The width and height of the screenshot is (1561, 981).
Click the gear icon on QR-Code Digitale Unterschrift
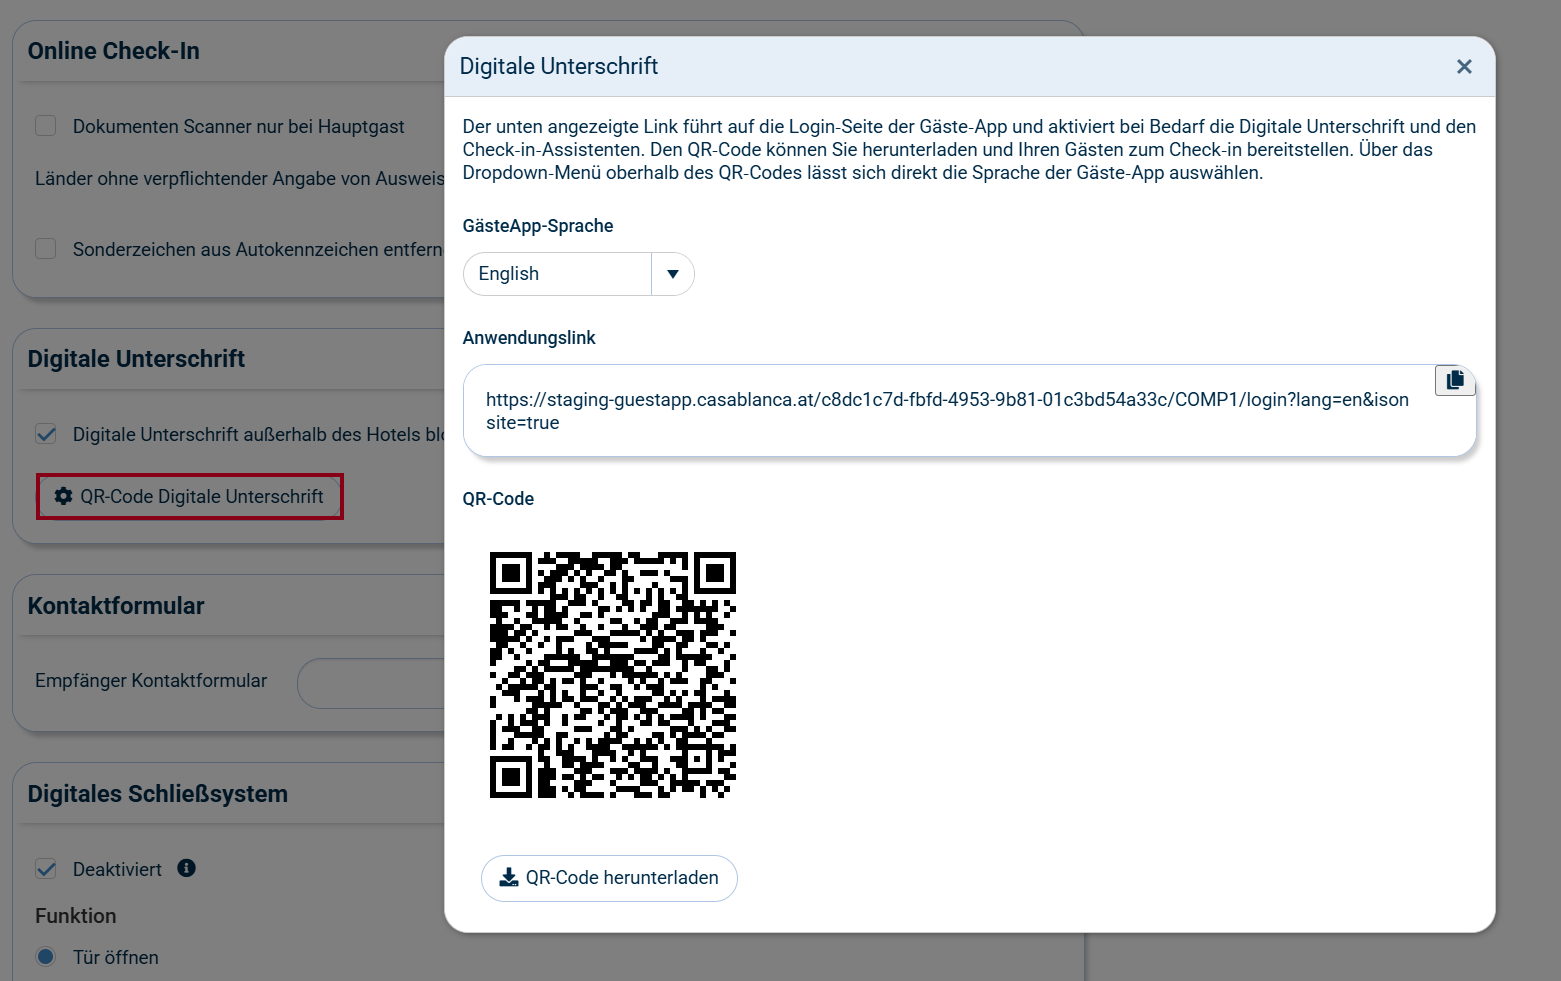pyautogui.click(x=62, y=496)
